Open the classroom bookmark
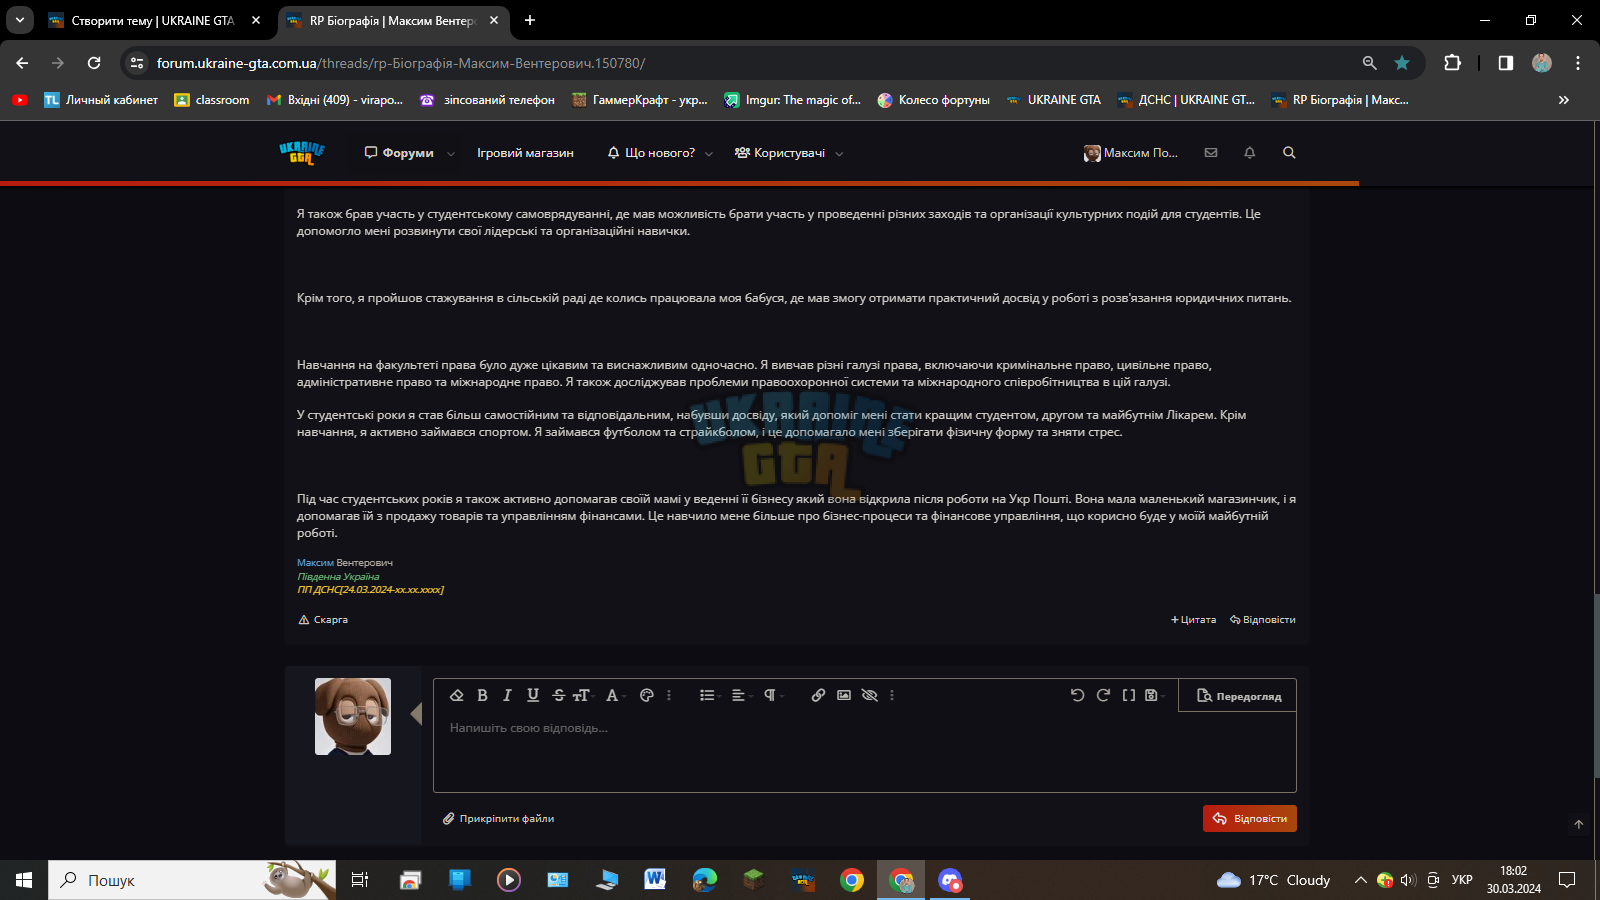This screenshot has height=900, width=1600. (212, 100)
